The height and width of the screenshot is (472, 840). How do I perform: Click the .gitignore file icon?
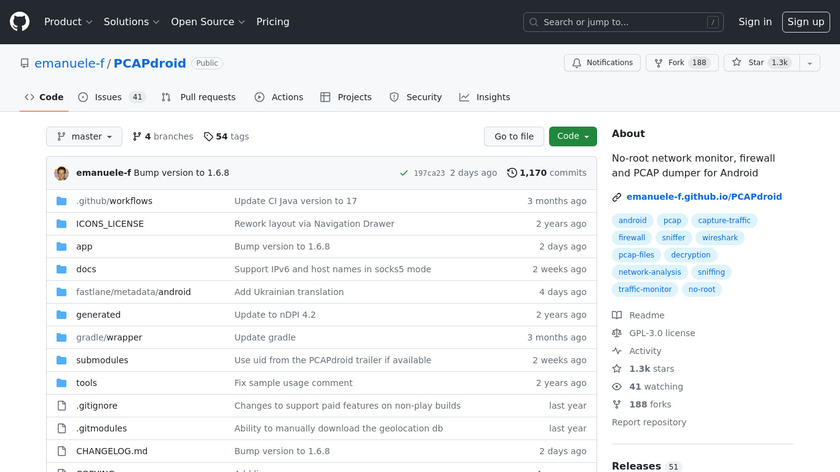(x=62, y=406)
